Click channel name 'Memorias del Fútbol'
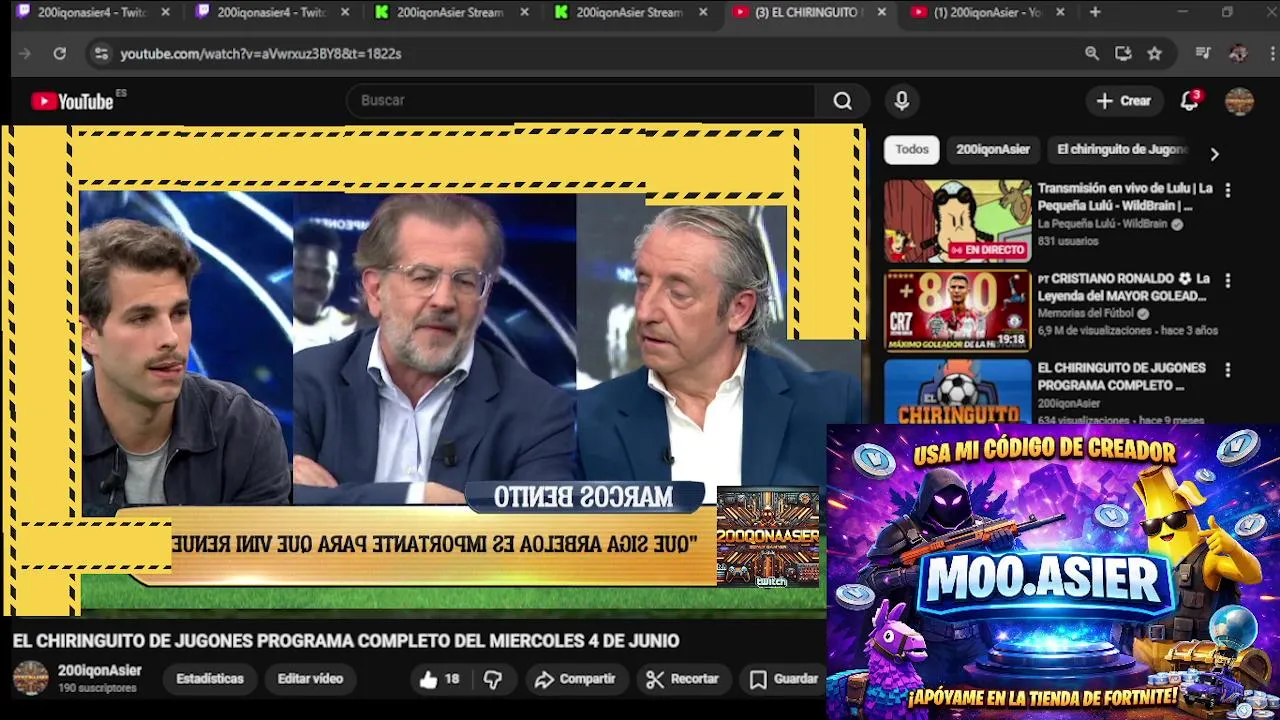The height and width of the screenshot is (720, 1280). click(1086, 313)
